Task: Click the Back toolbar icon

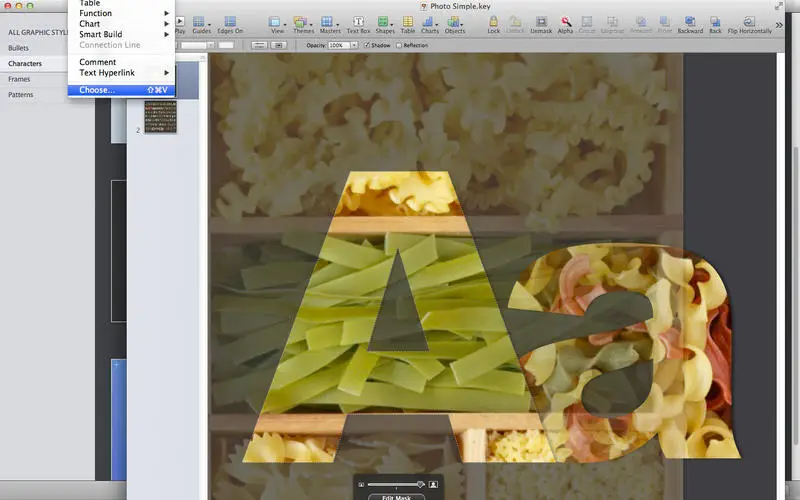Action: point(715,24)
